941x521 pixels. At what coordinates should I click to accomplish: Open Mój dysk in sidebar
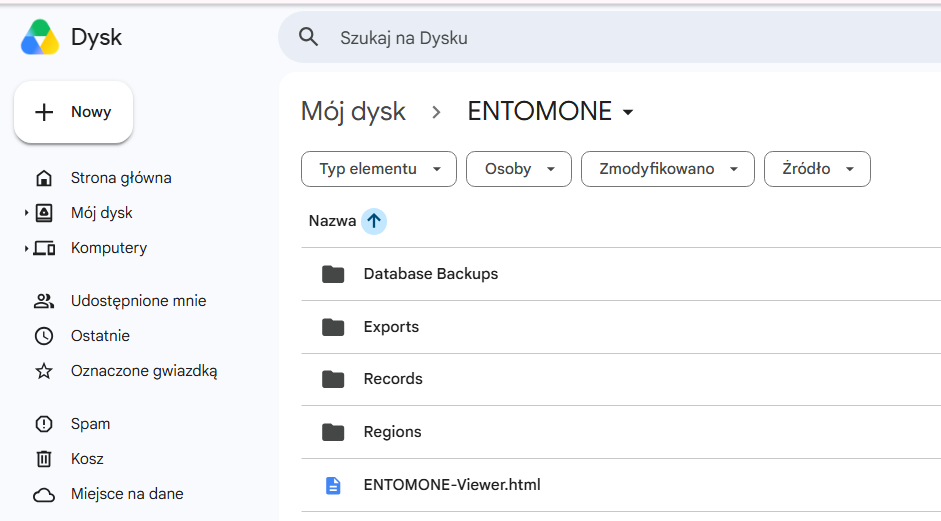pyautogui.click(x=101, y=213)
